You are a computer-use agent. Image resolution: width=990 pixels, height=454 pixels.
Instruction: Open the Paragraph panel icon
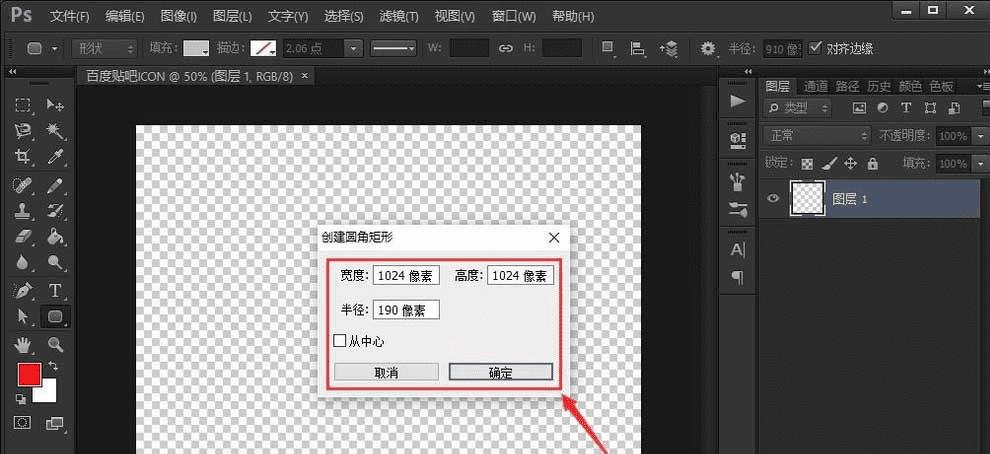pos(737,277)
